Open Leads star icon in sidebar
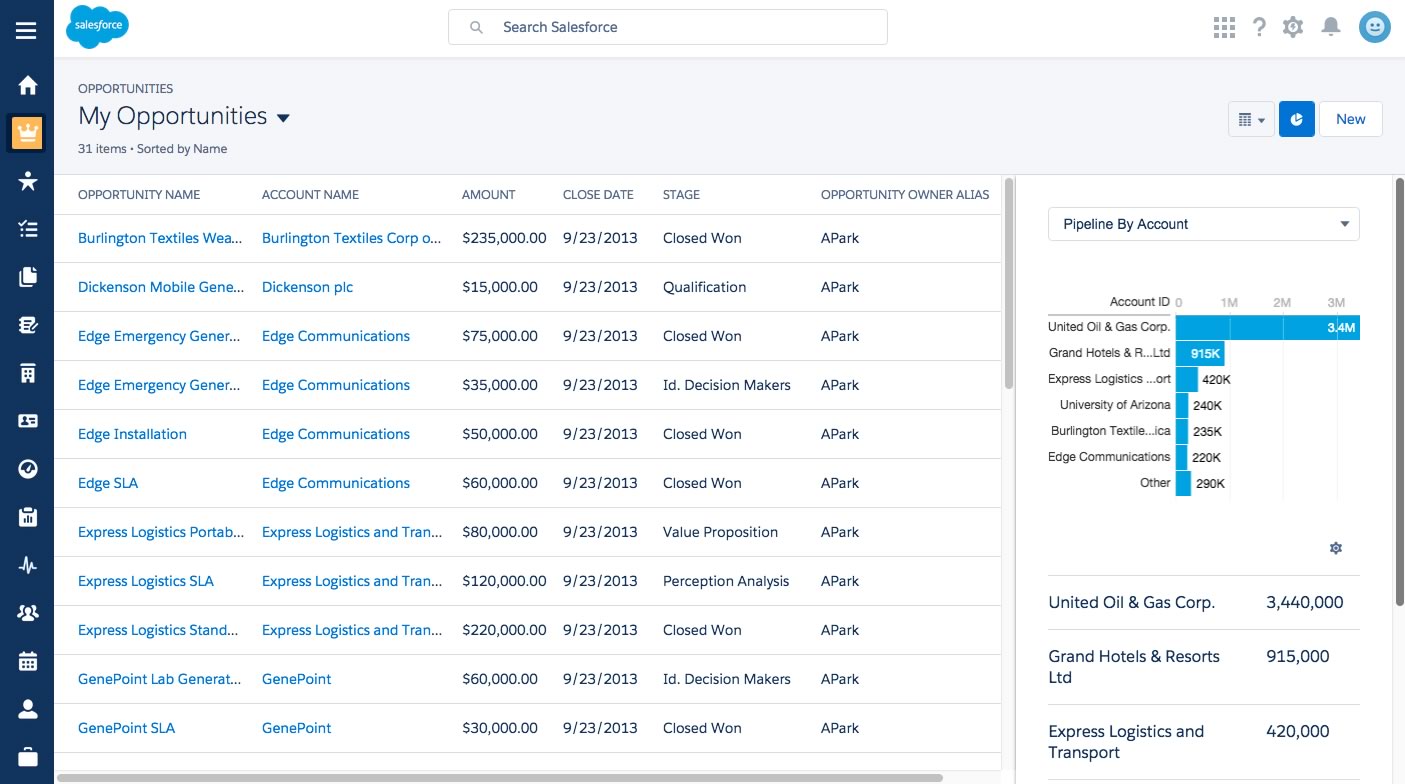The width and height of the screenshot is (1405, 784). [x=28, y=180]
